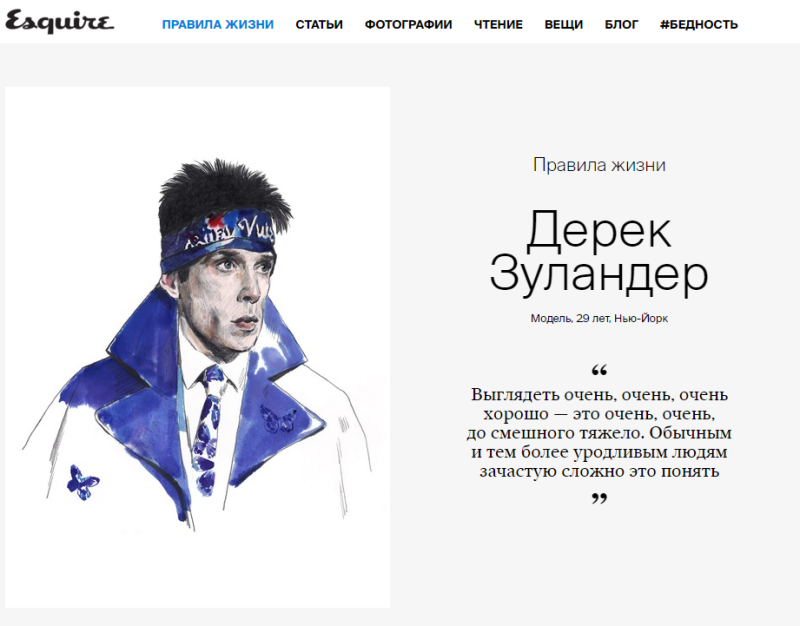This screenshot has height=626, width=800.
Task: Click the Правила жизни heading link
Action: 599,165
